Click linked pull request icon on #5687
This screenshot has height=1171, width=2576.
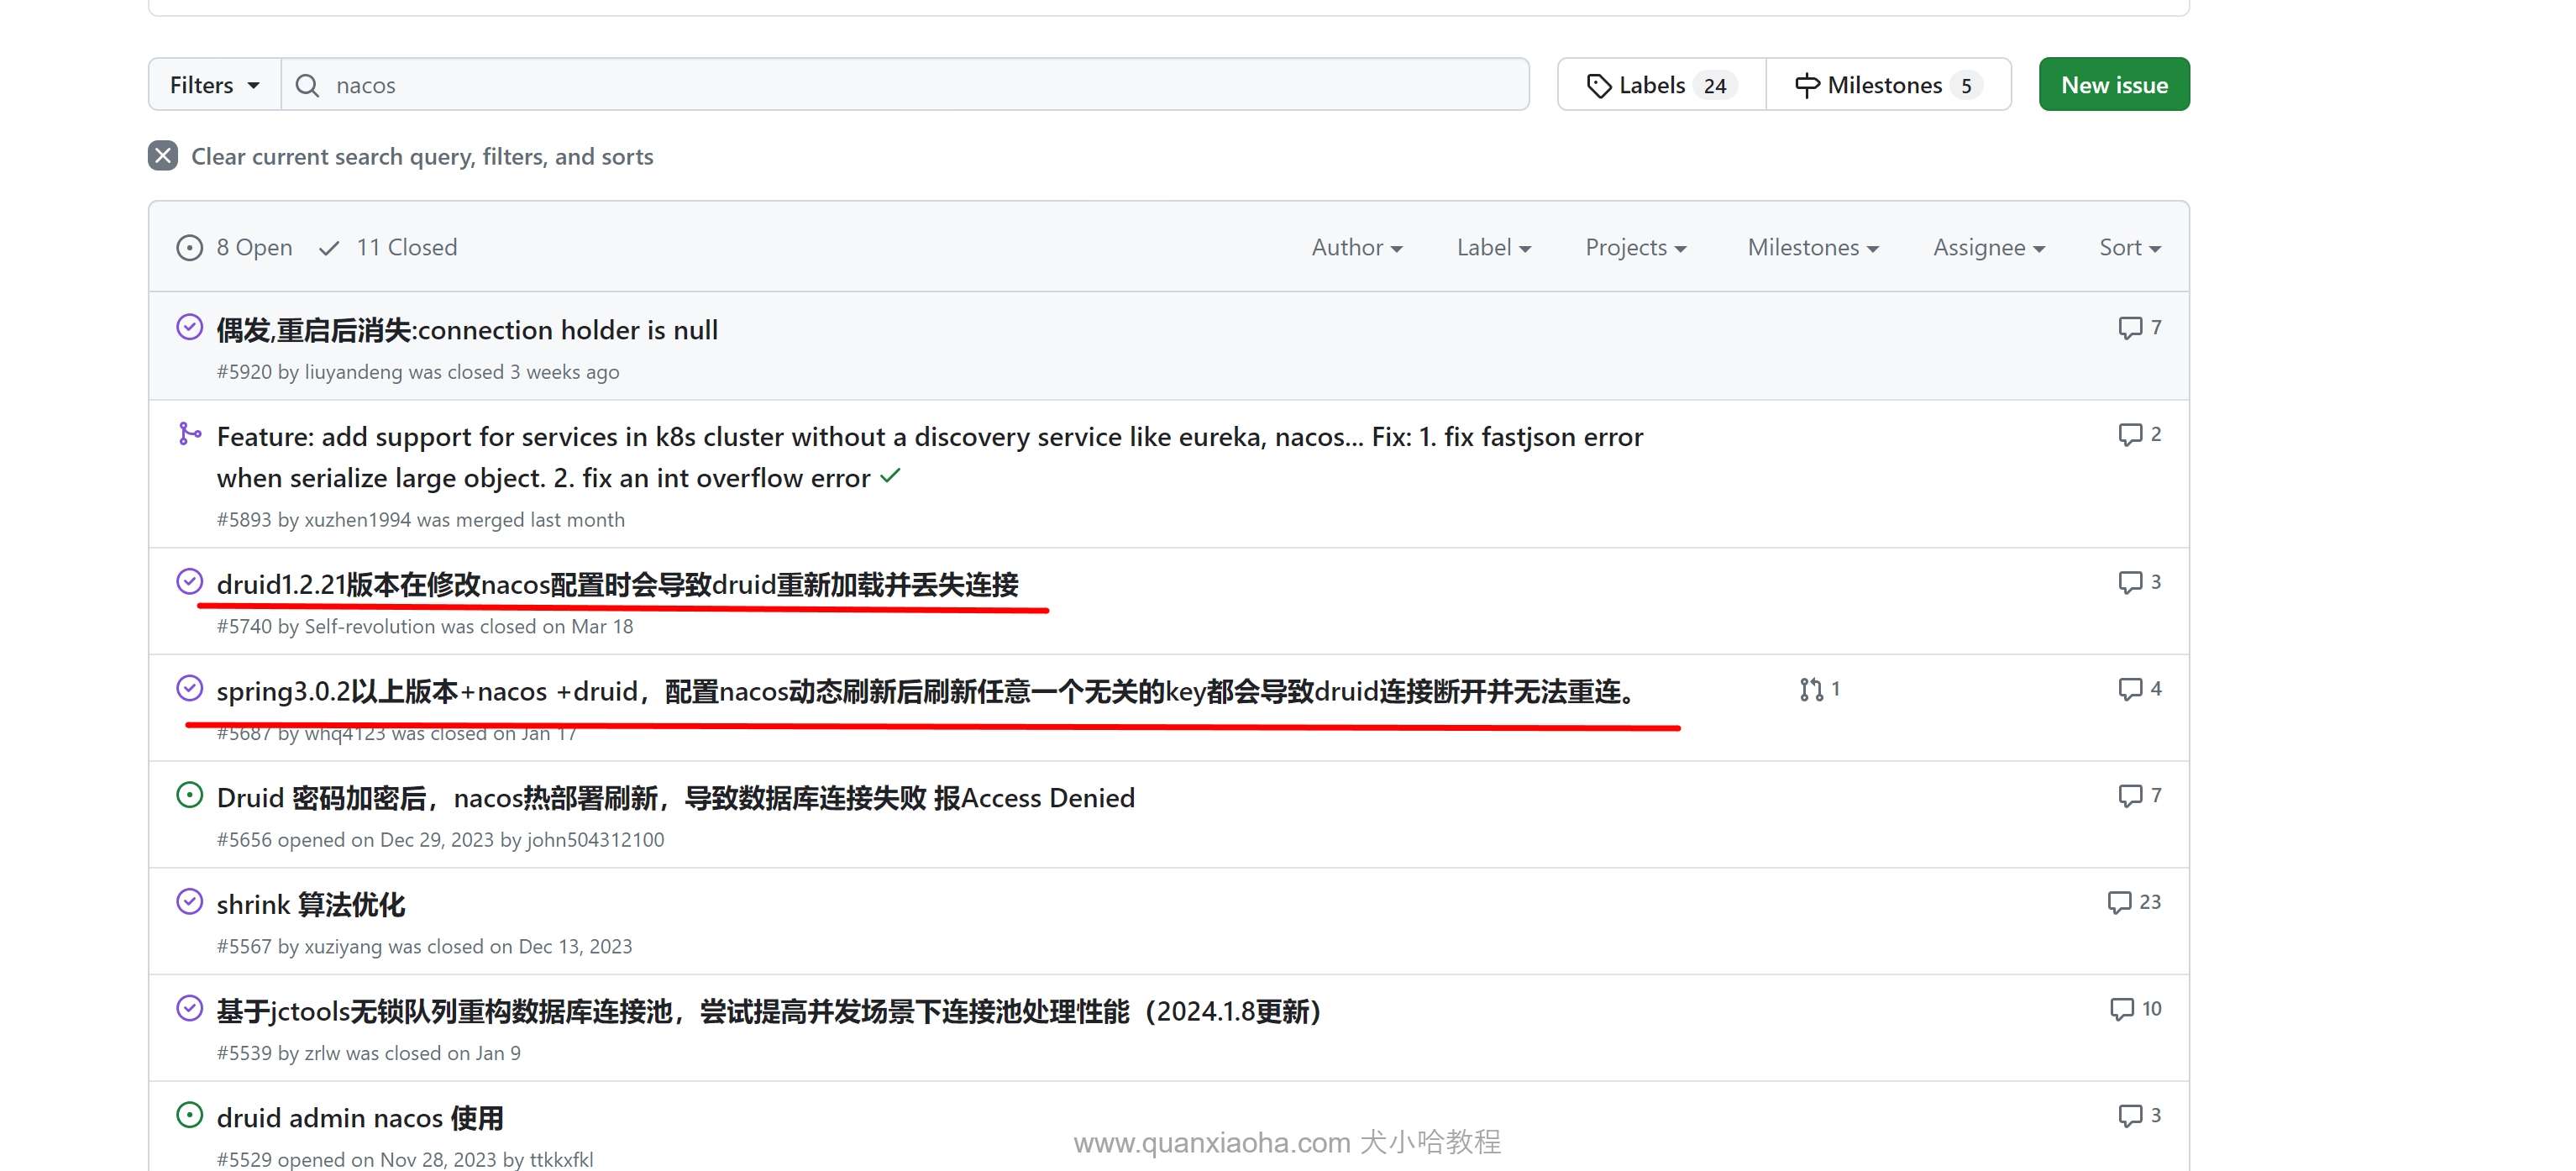pos(1811,689)
